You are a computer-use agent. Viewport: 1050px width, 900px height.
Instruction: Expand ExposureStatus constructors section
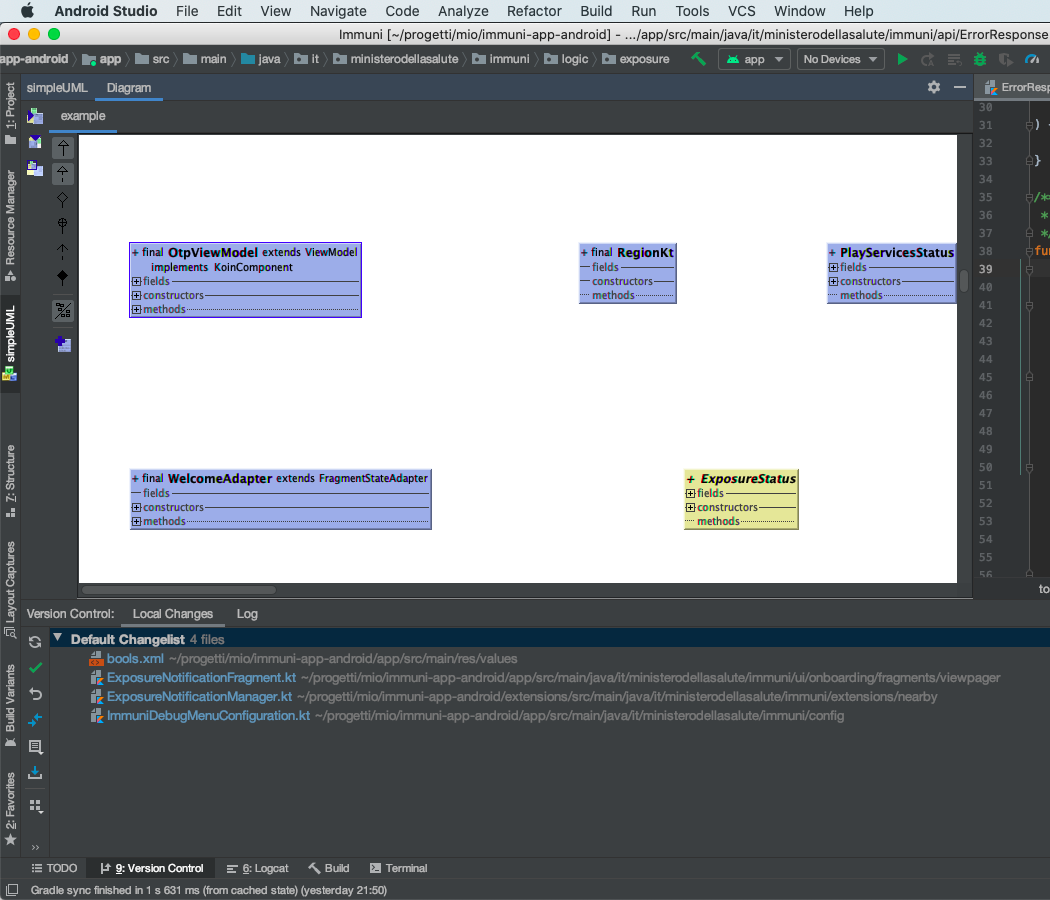(x=690, y=508)
